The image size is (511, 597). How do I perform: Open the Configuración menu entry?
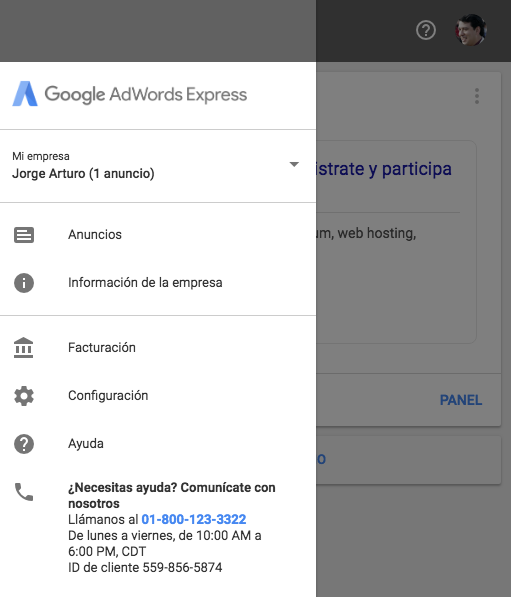click(x=158, y=396)
